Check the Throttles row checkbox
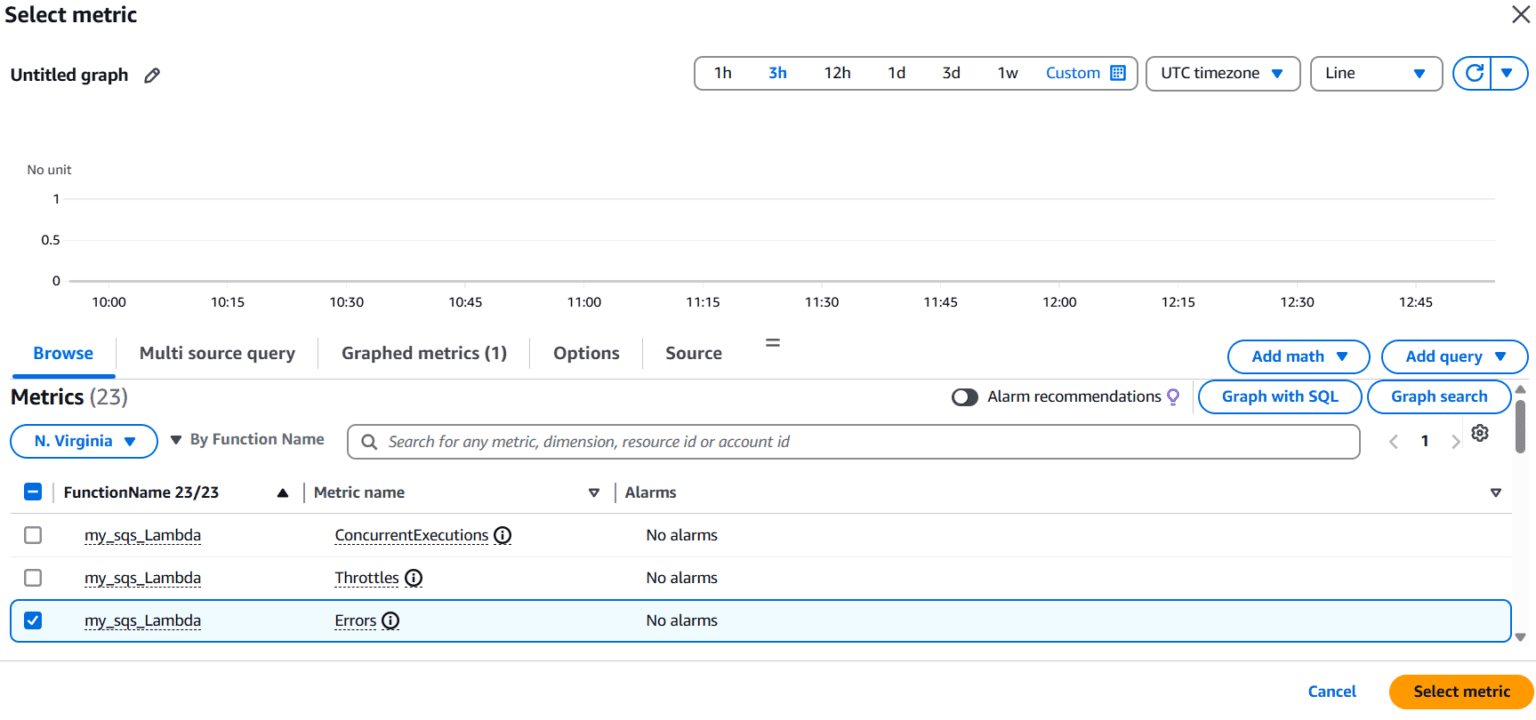1536x720 pixels. 33,578
